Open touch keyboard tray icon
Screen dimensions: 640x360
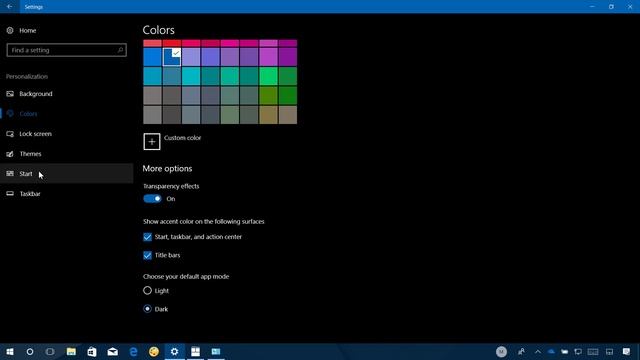(593, 351)
